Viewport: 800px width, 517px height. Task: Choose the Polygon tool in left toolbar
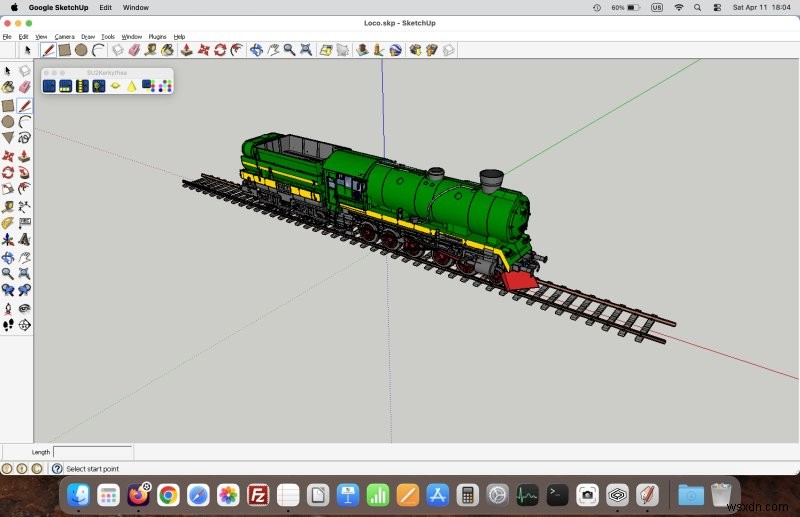pos(8,138)
